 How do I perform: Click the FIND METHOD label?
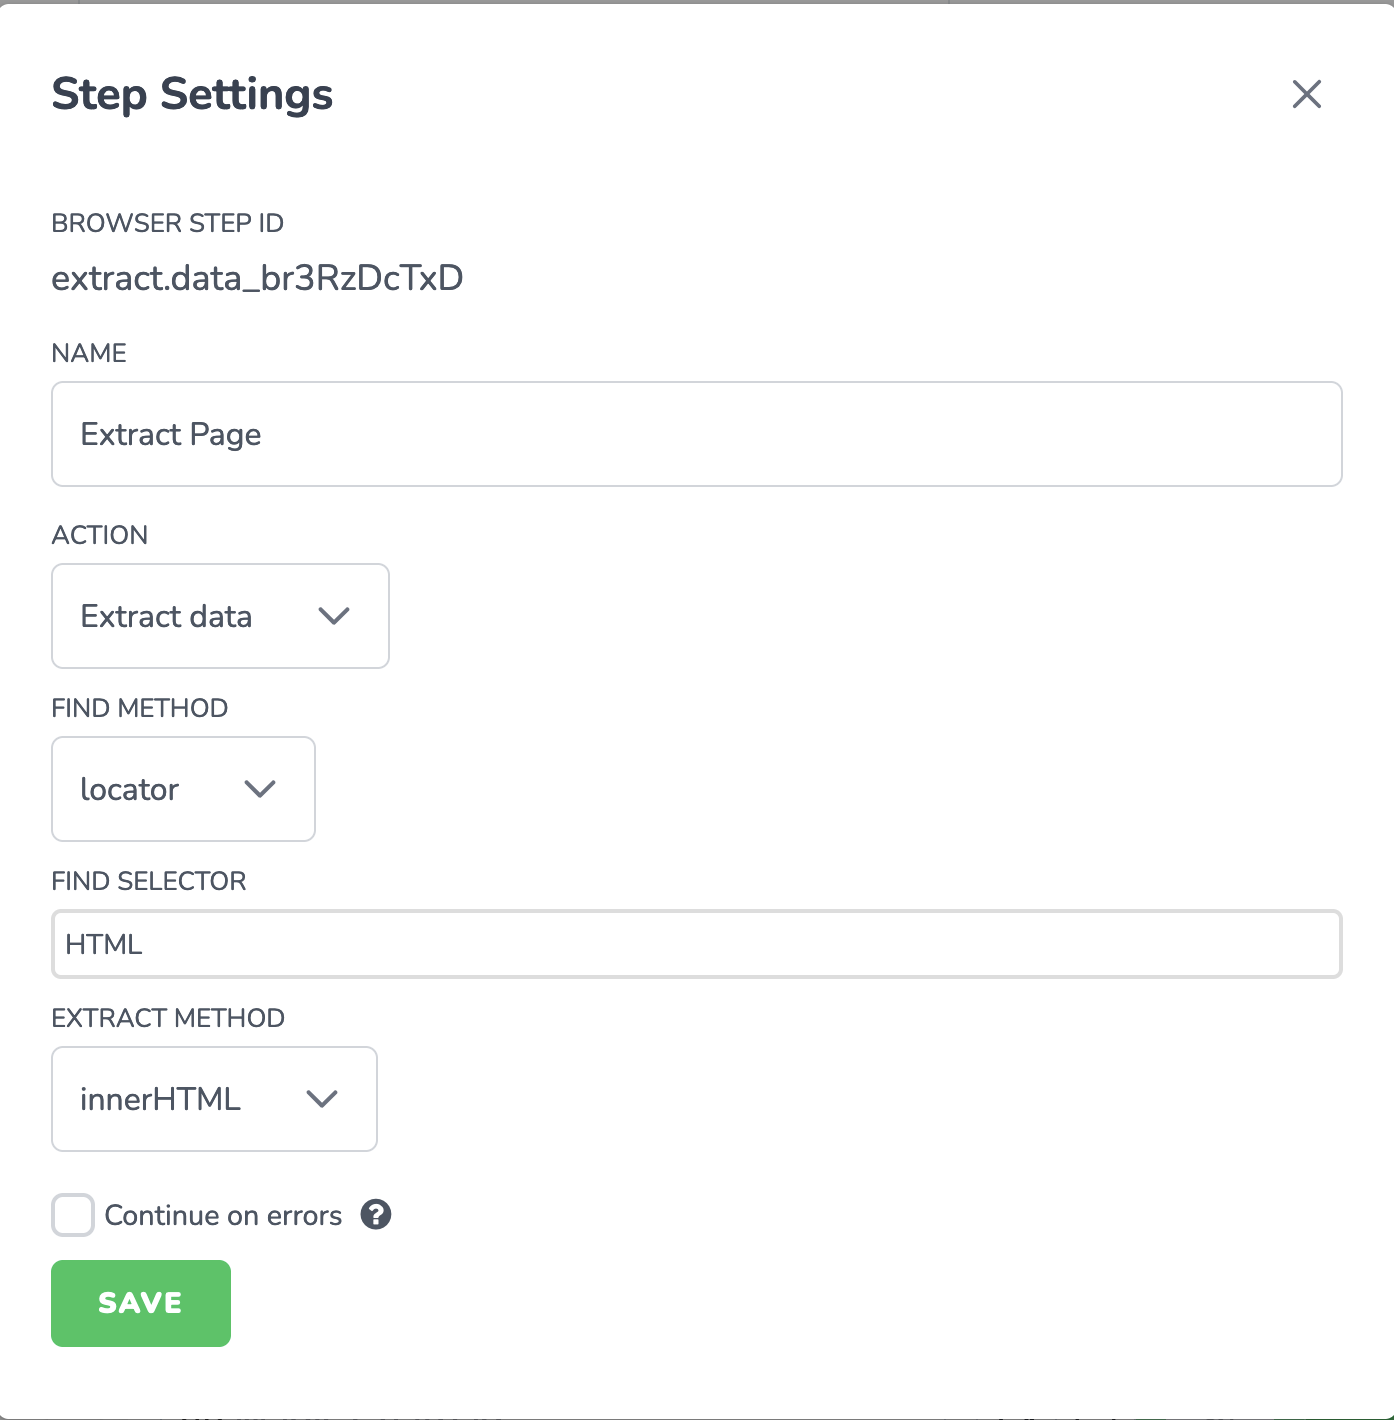(140, 708)
